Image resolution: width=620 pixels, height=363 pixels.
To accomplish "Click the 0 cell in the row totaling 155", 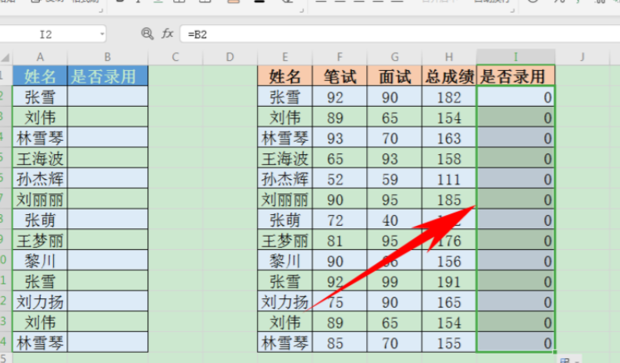I will 516,343.
